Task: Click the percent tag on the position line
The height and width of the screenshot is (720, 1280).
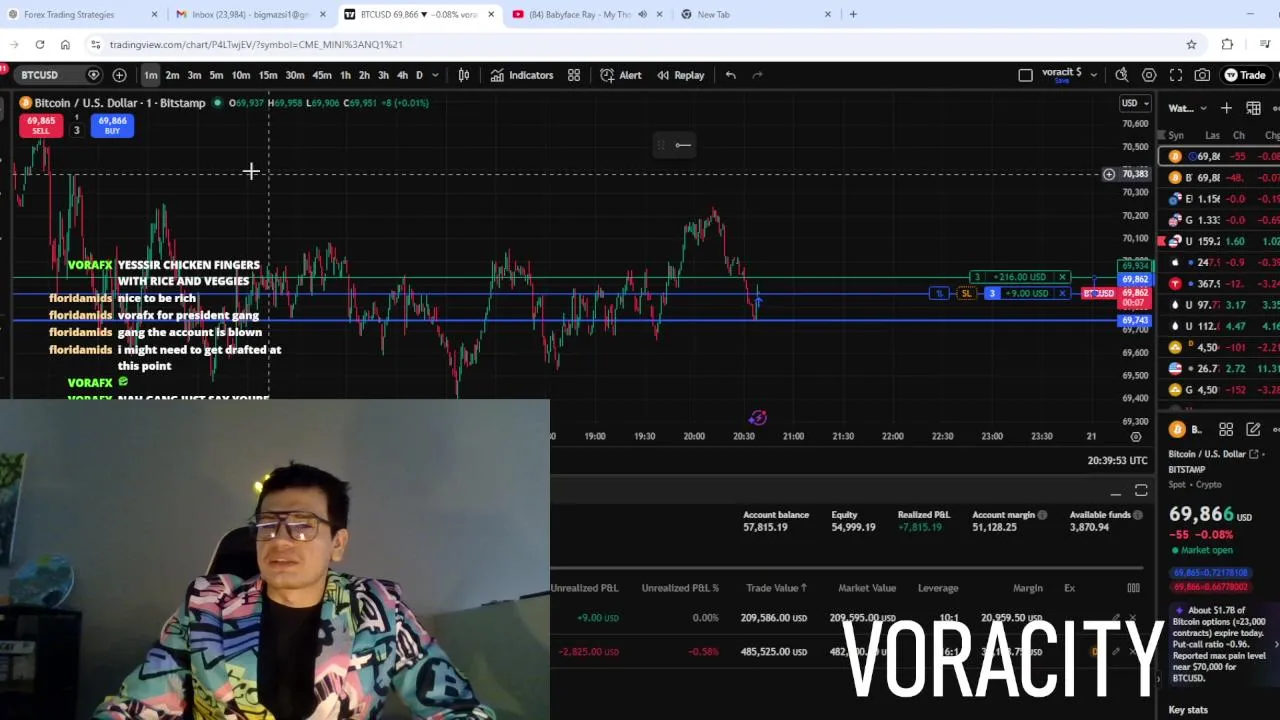Action: tap(939, 293)
